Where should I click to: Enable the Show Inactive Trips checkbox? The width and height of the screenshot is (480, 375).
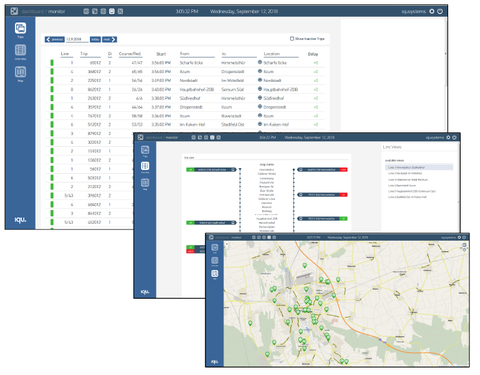point(292,39)
